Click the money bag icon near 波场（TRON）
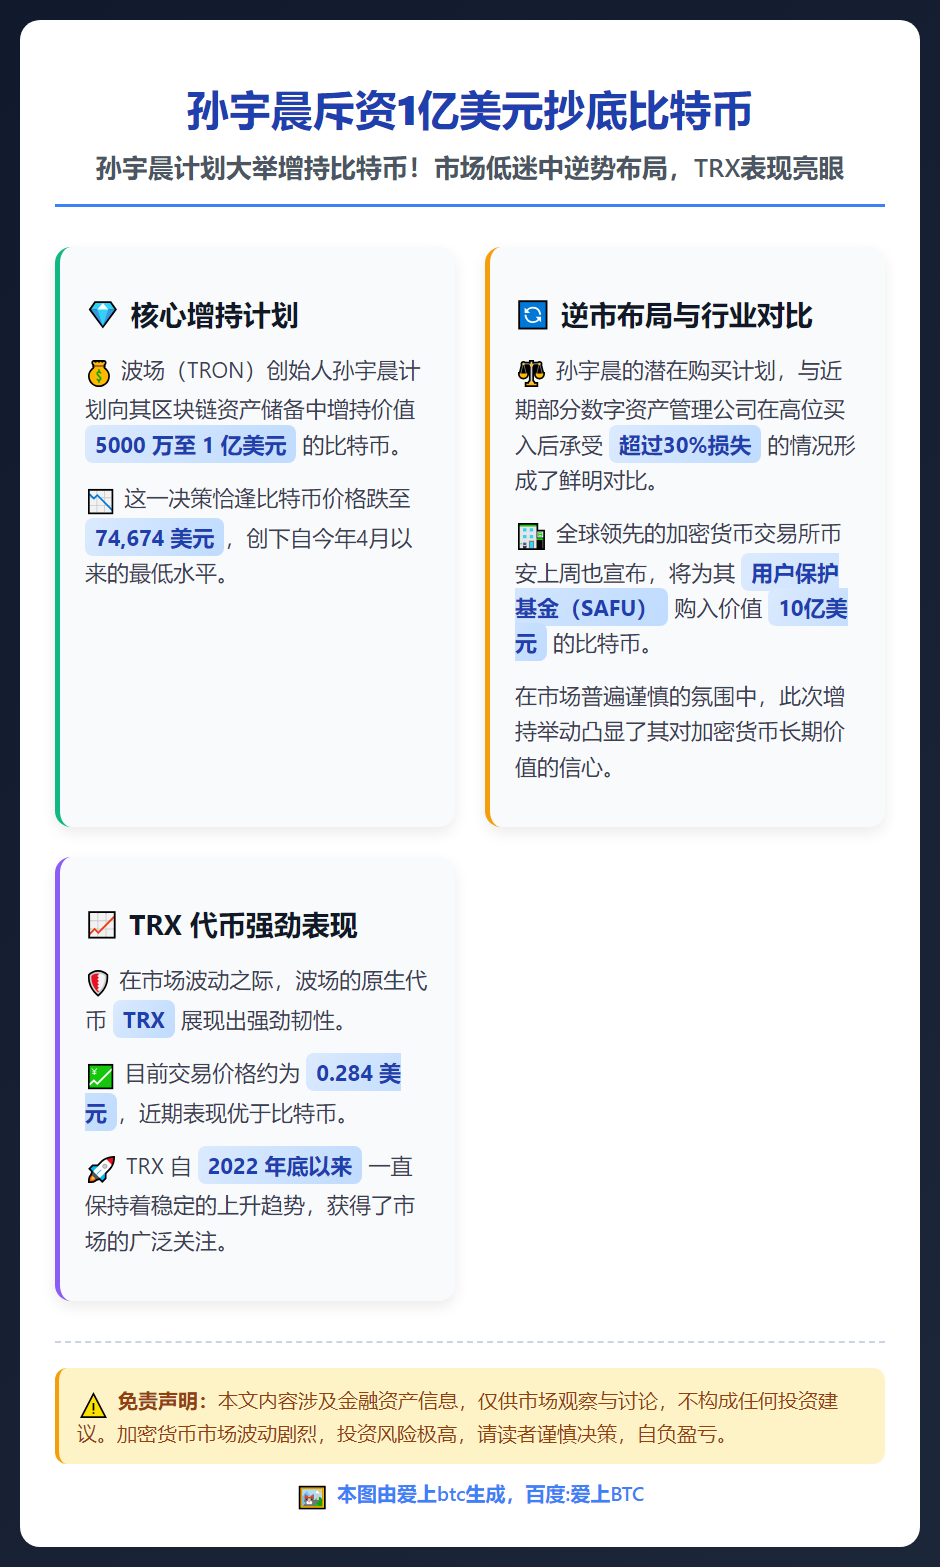The height and width of the screenshot is (1567, 940). click(x=98, y=373)
